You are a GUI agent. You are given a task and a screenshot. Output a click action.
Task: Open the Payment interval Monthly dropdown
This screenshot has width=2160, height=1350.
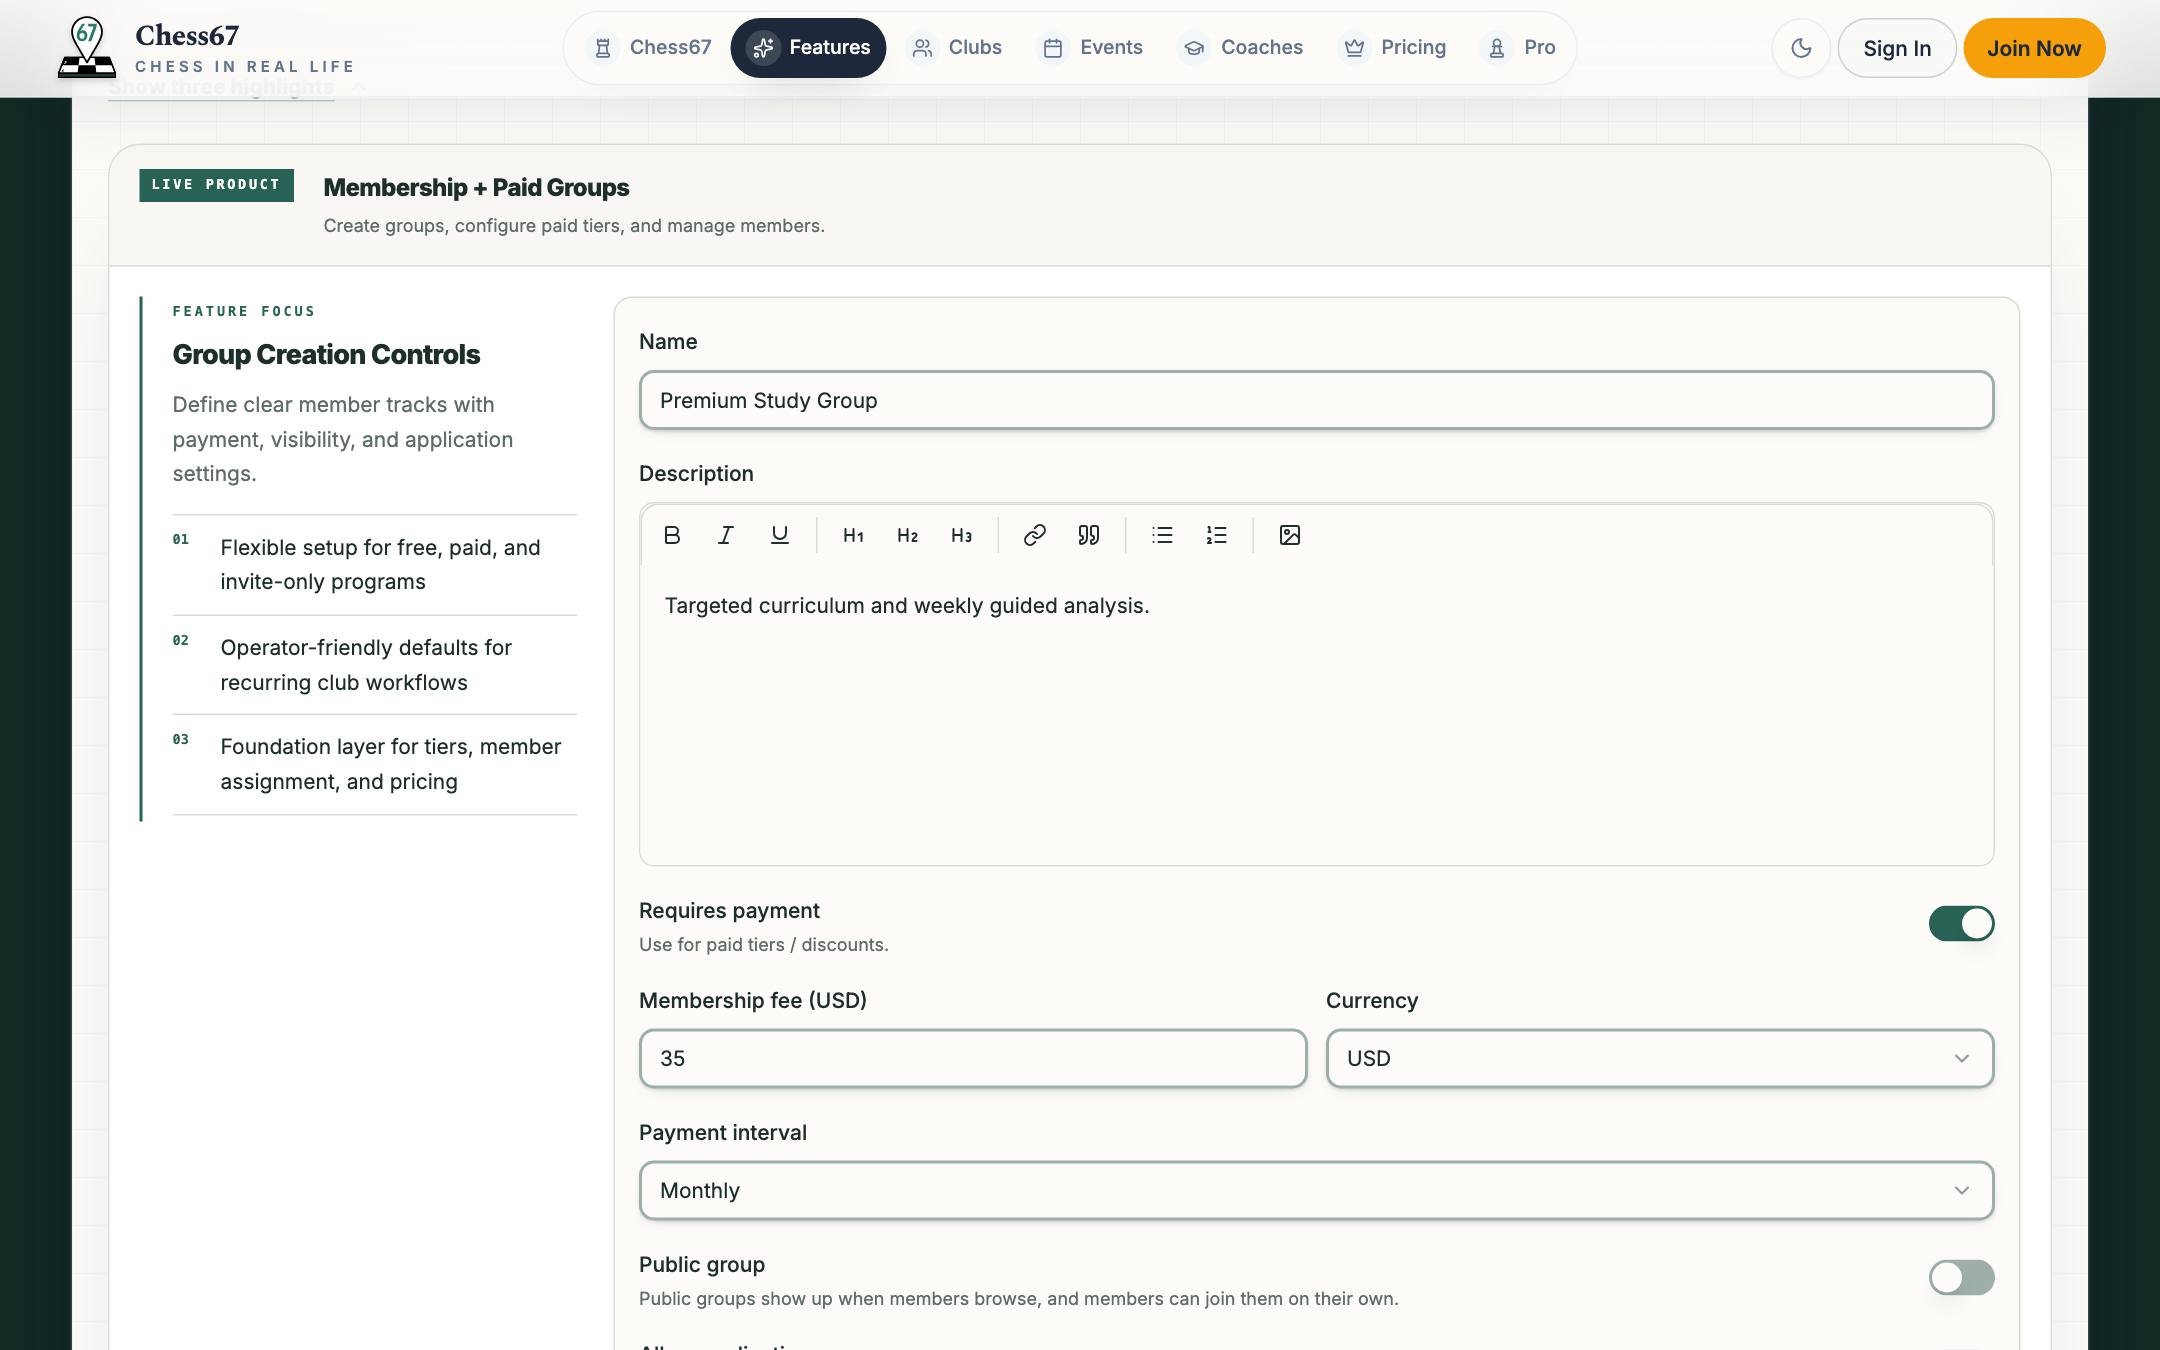(x=1316, y=1190)
